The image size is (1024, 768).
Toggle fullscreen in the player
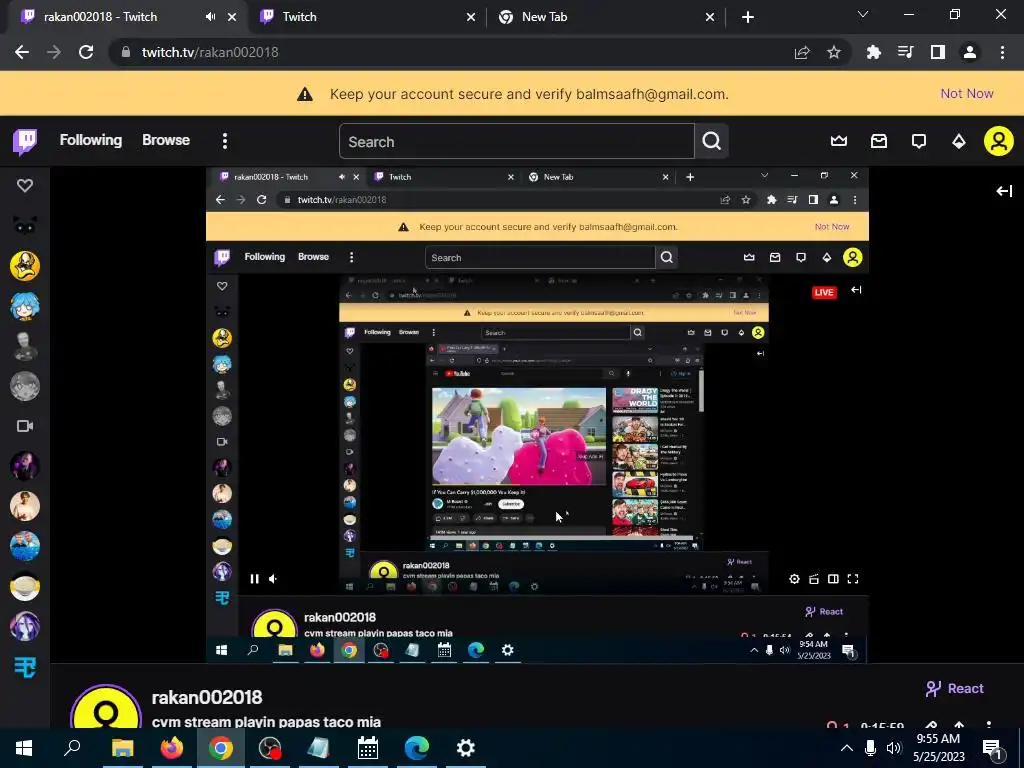point(853,579)
